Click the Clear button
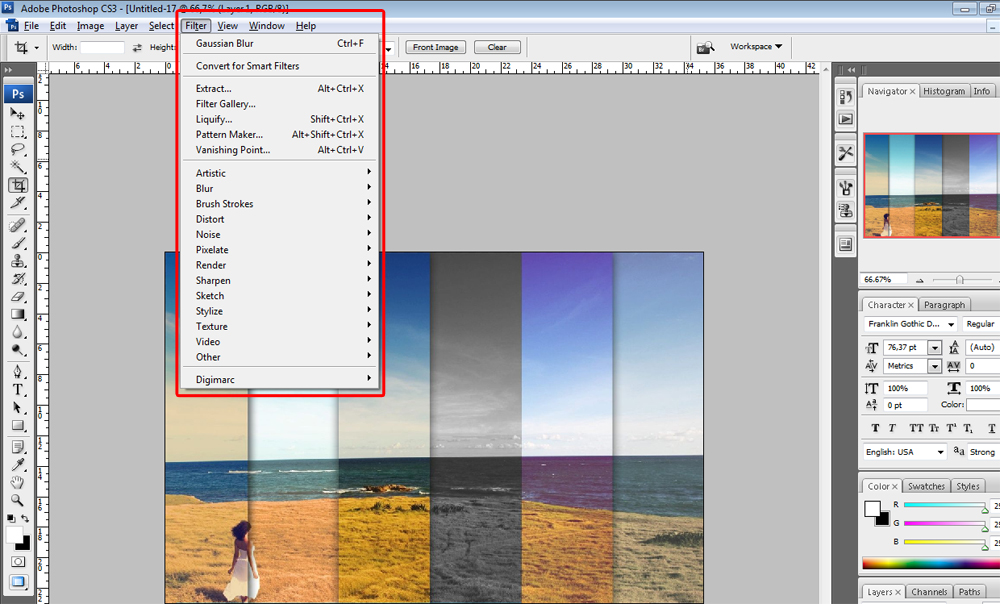The height and width of the screenshot is (604, 1000). tap(497, 47)
